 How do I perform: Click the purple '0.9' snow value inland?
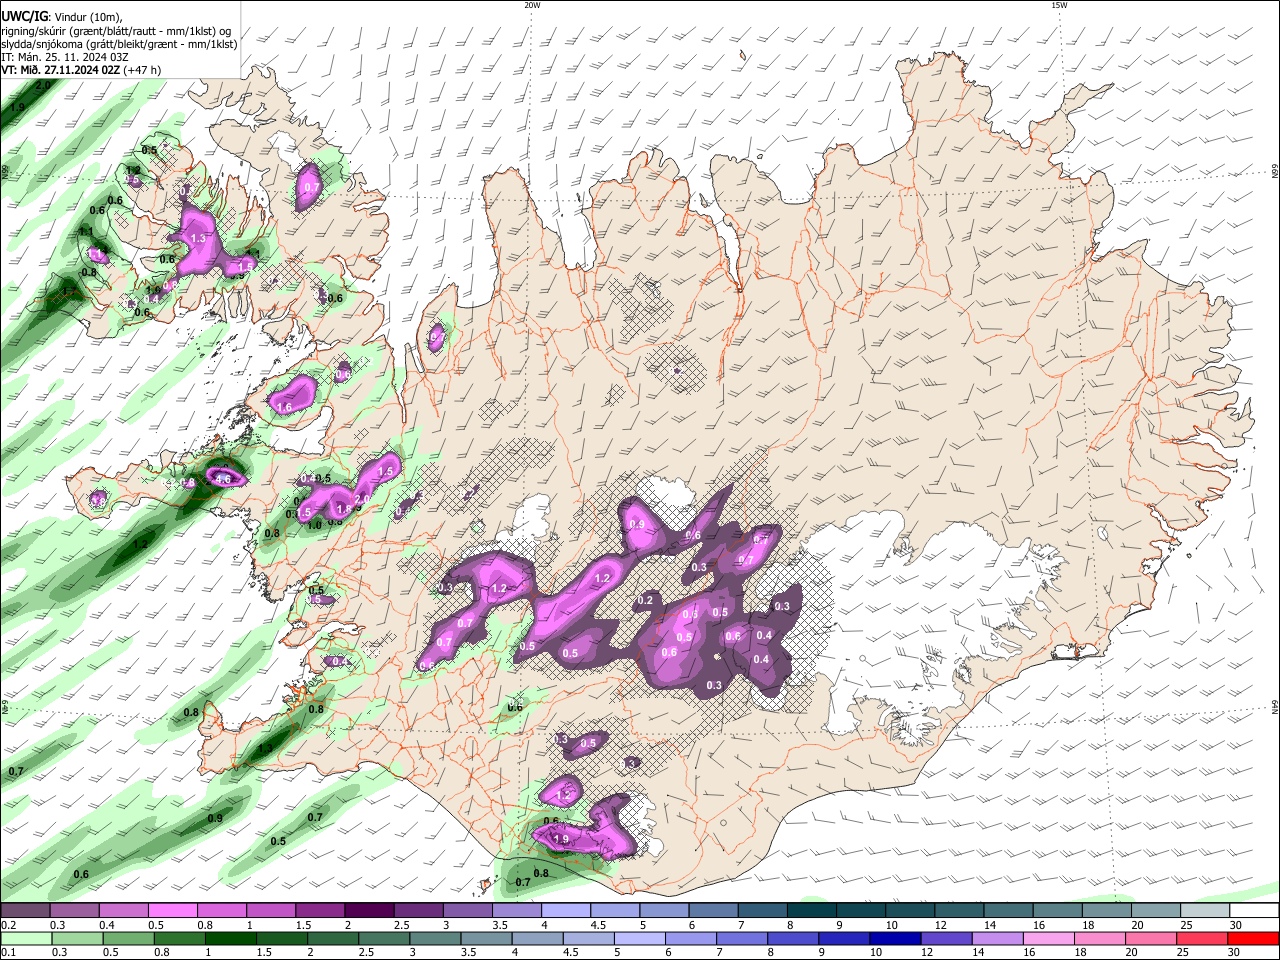637,524
